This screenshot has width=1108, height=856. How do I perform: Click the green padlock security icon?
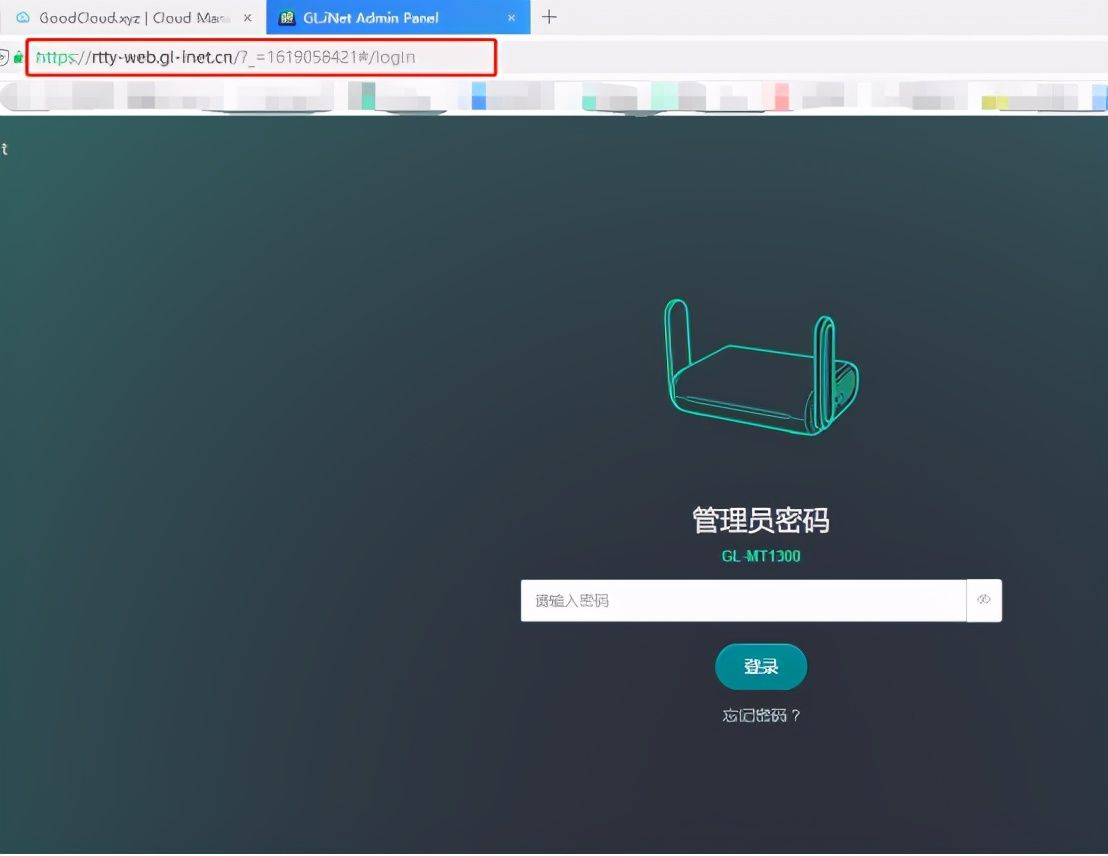(x=18, y=57)
